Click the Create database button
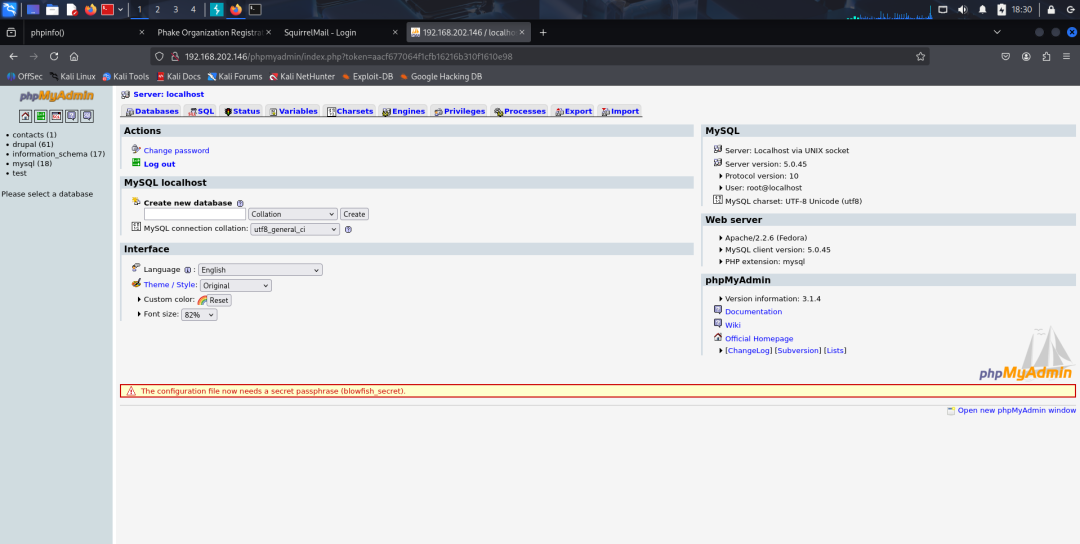 [354, 214]
